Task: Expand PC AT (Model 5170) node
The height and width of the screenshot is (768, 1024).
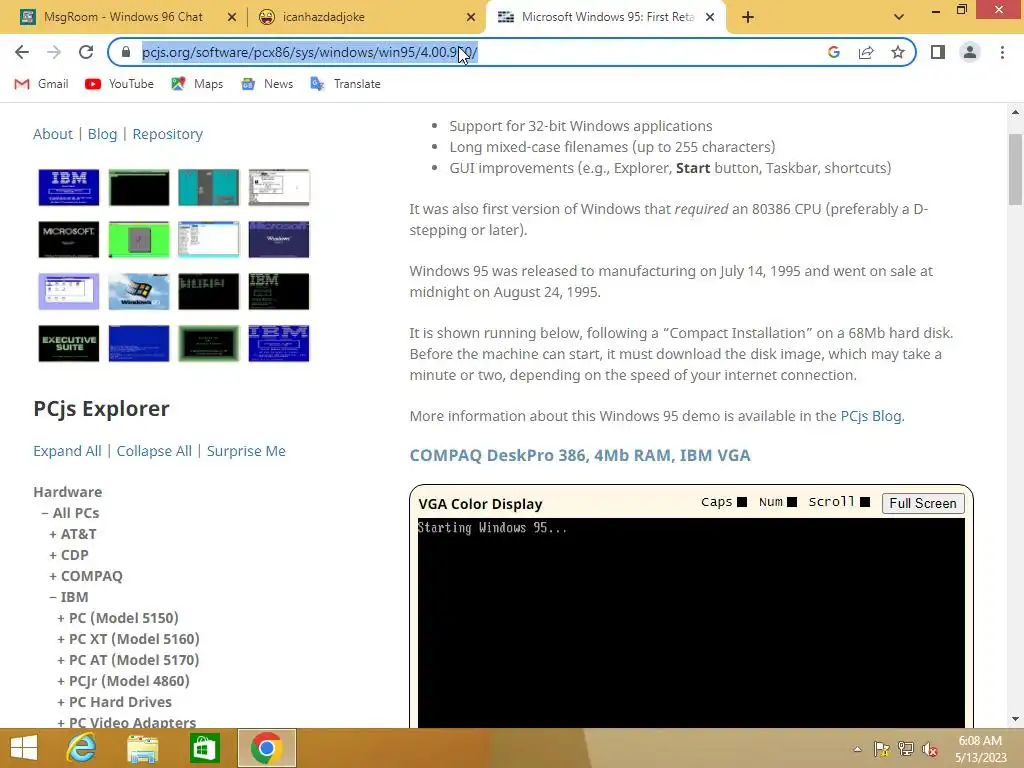Action: point(128,660)
